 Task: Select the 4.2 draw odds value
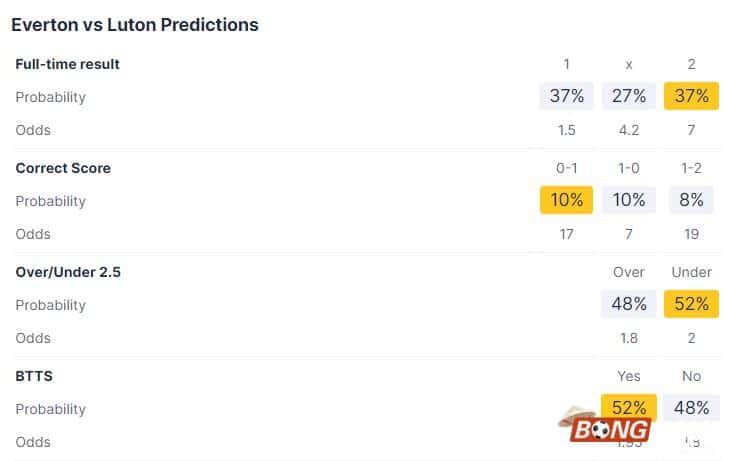click(x=628, y=130)
